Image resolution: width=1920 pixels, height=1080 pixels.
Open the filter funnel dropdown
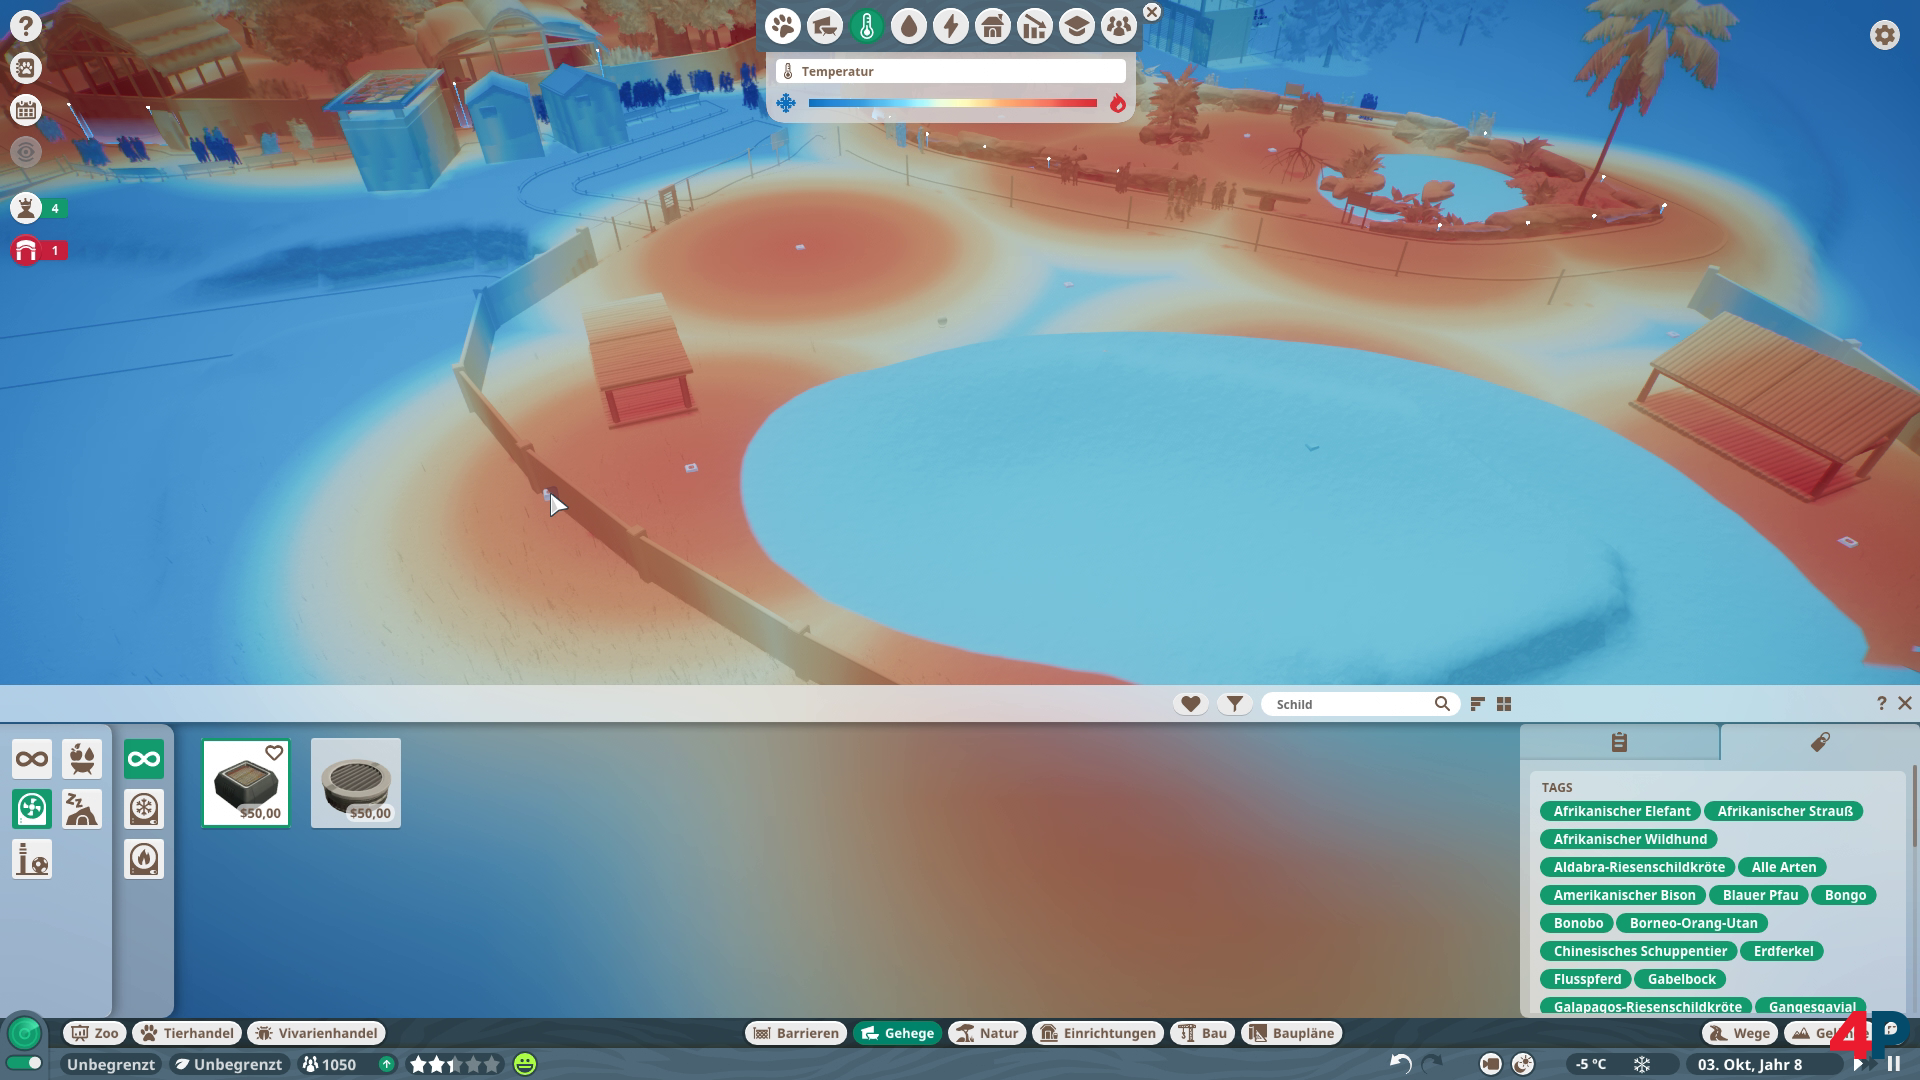[x=1235, y=704]
